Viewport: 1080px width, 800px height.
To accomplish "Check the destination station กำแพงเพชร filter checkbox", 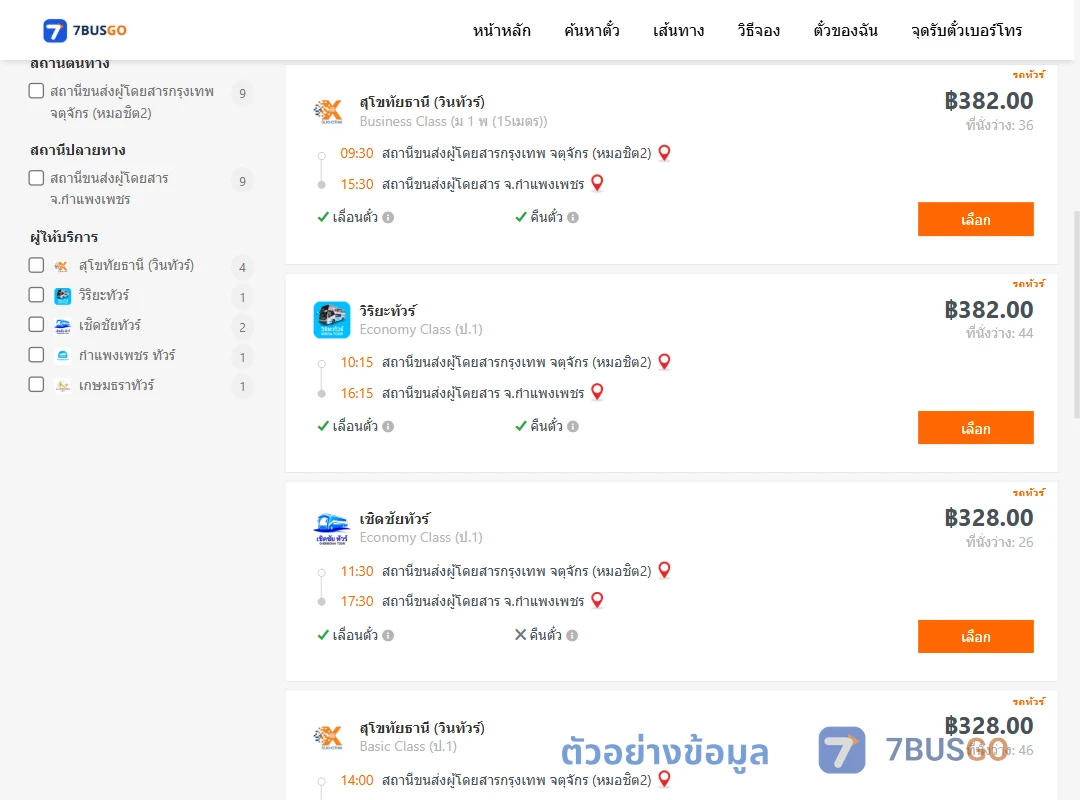I will click(x=37, y=178).
